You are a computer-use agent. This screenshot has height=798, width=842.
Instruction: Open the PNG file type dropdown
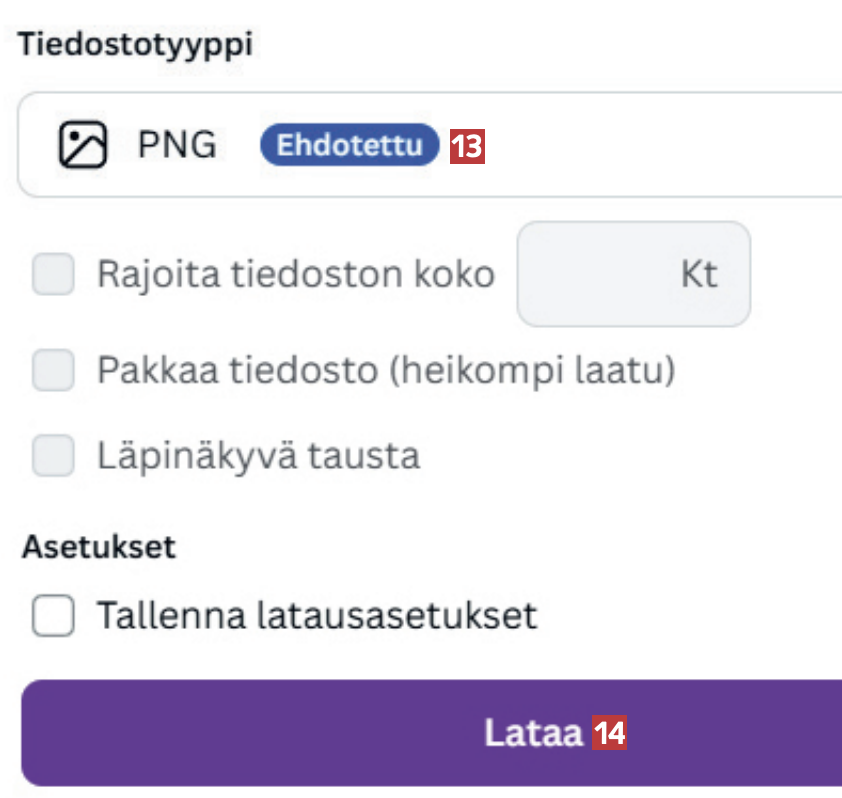point(640,146)
